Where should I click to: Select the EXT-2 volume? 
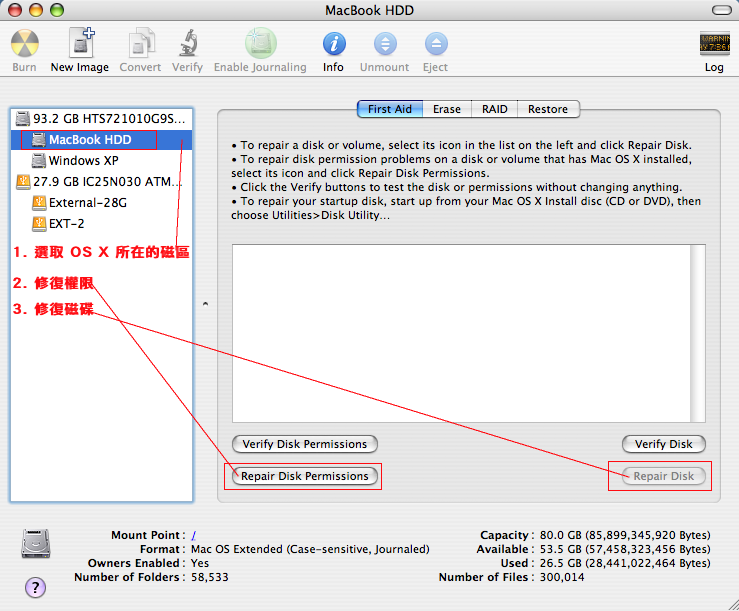[101, 223]
